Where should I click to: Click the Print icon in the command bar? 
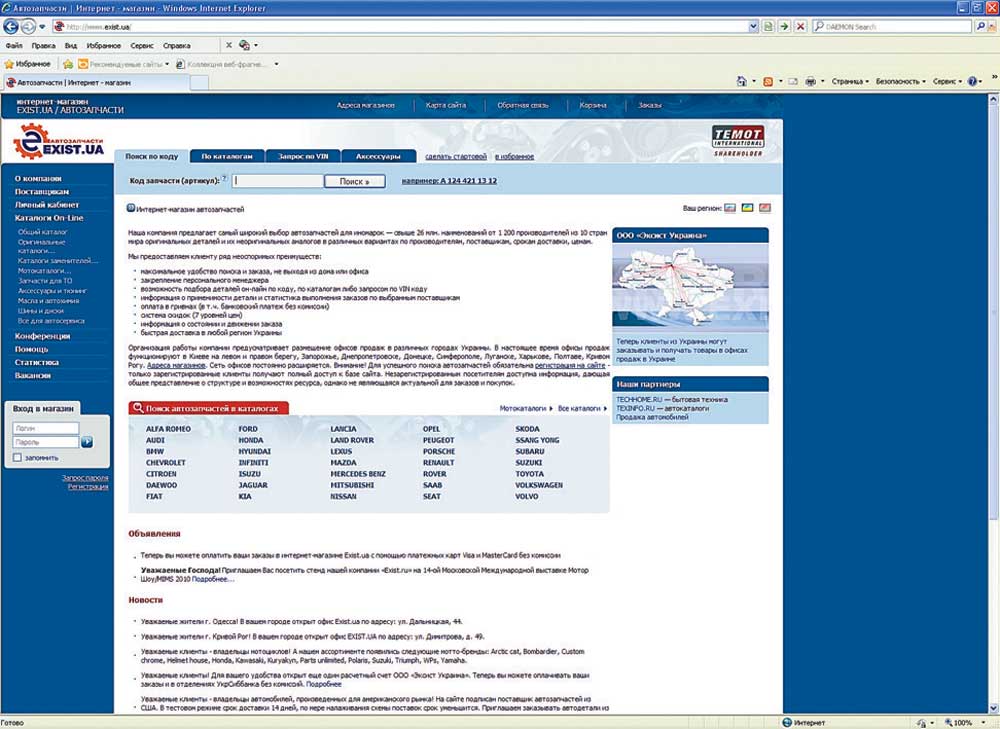point(811,82)
